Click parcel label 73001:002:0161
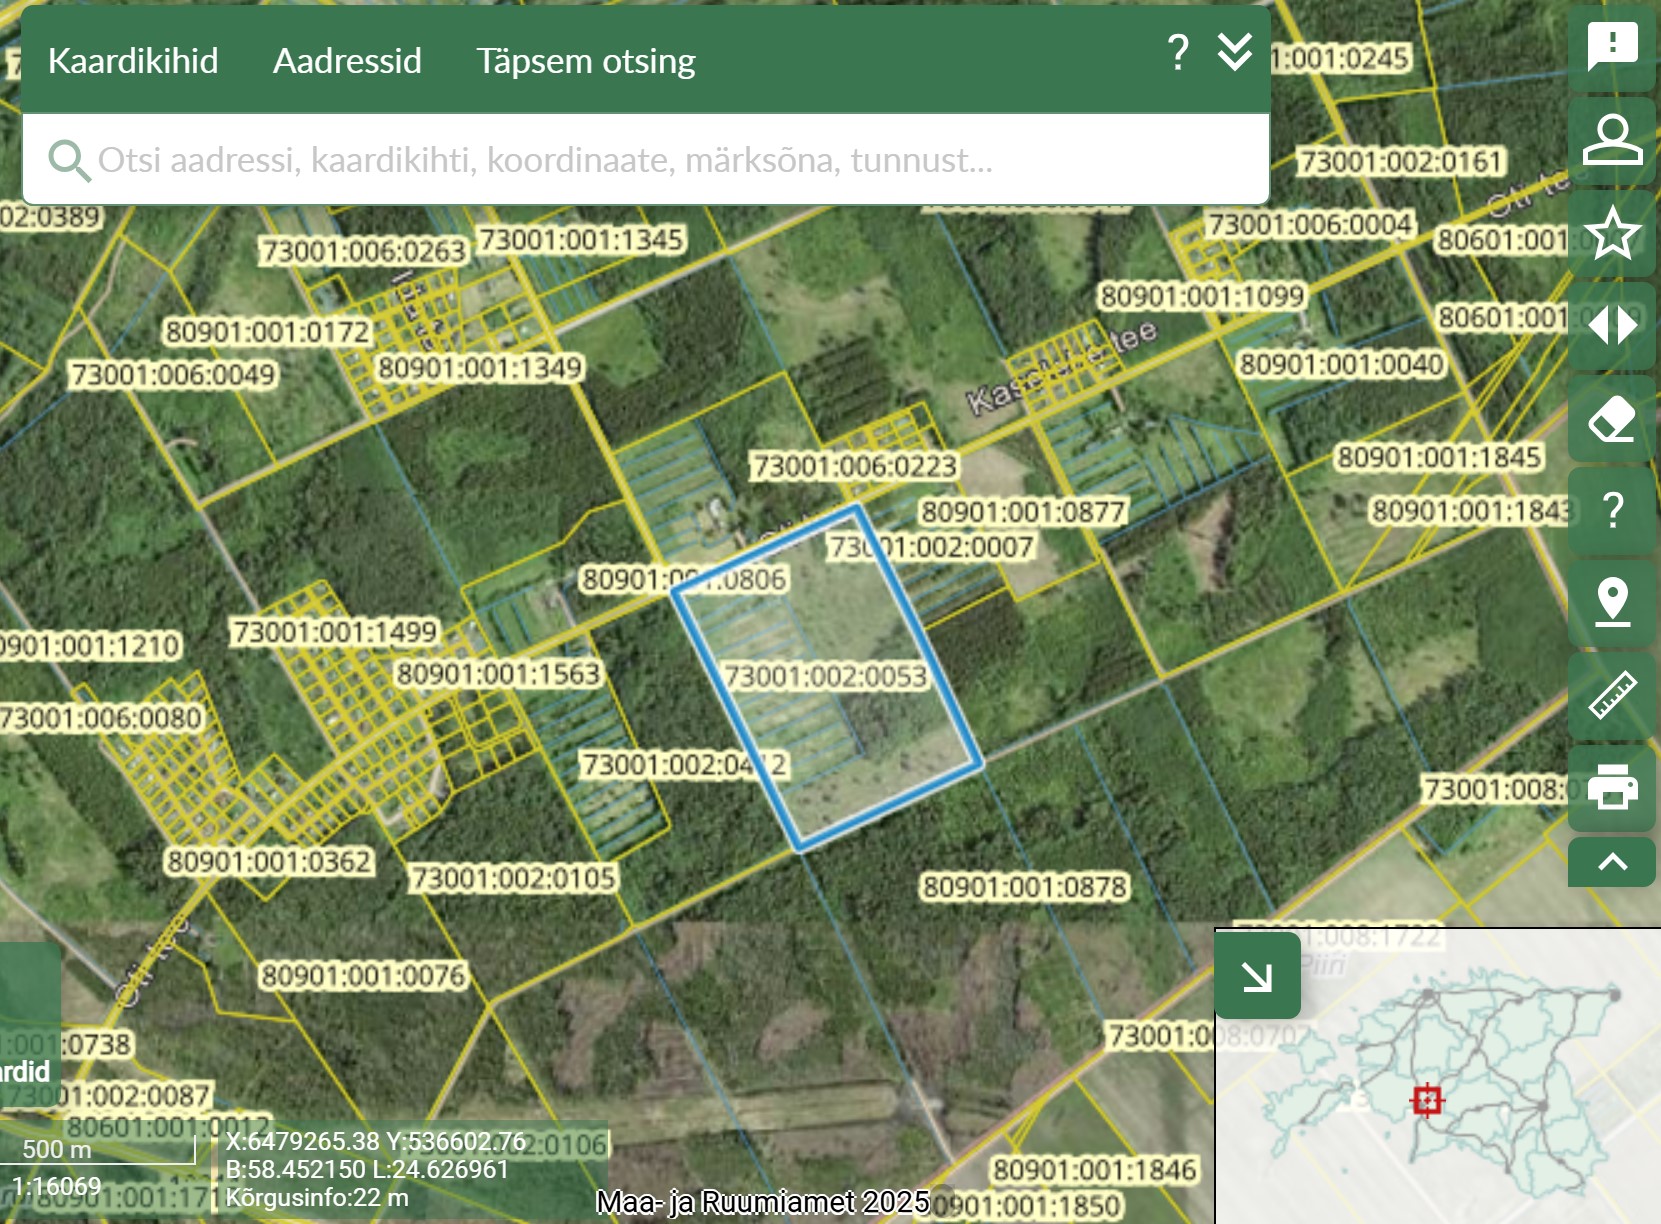Screen dimensions: 1661x1224 1401,161
